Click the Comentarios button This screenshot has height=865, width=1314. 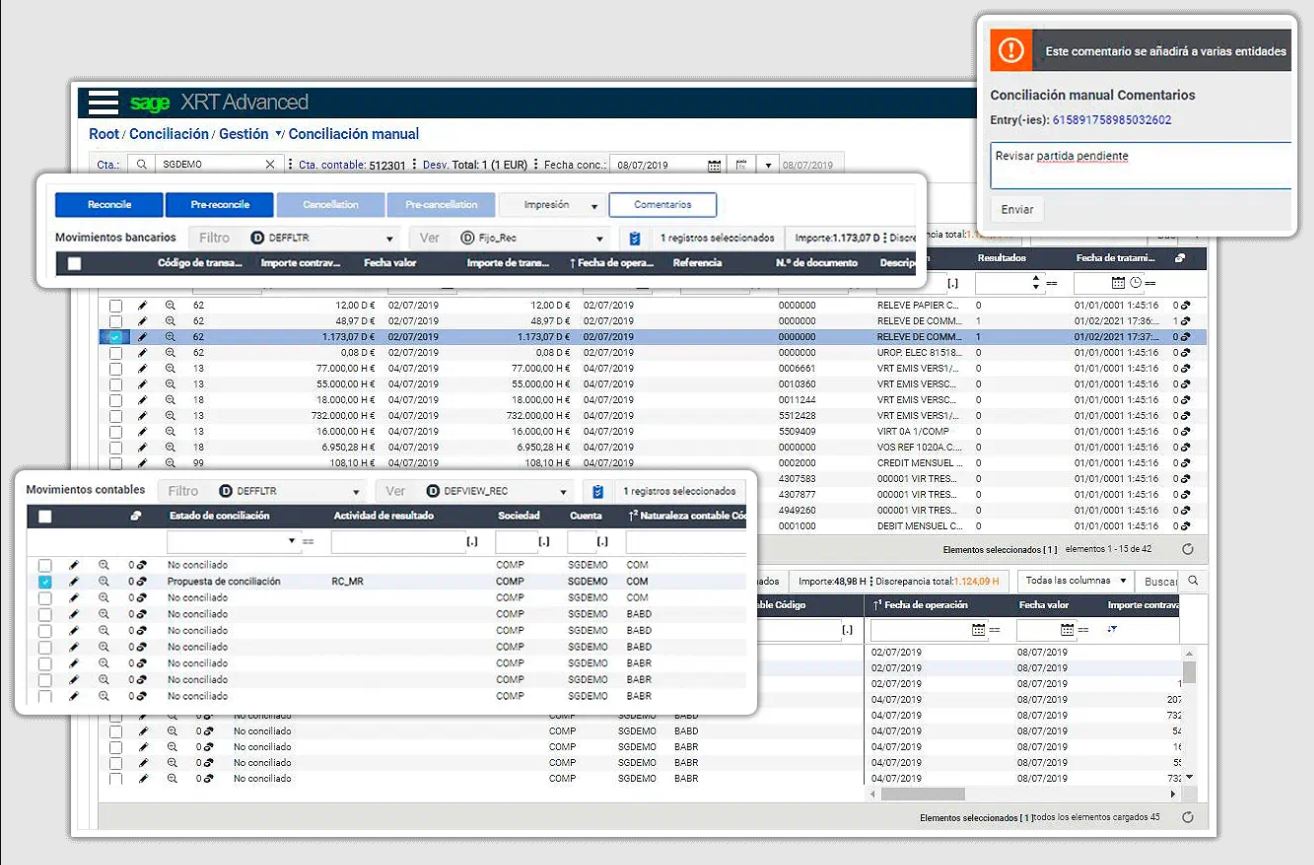[662, 205]
